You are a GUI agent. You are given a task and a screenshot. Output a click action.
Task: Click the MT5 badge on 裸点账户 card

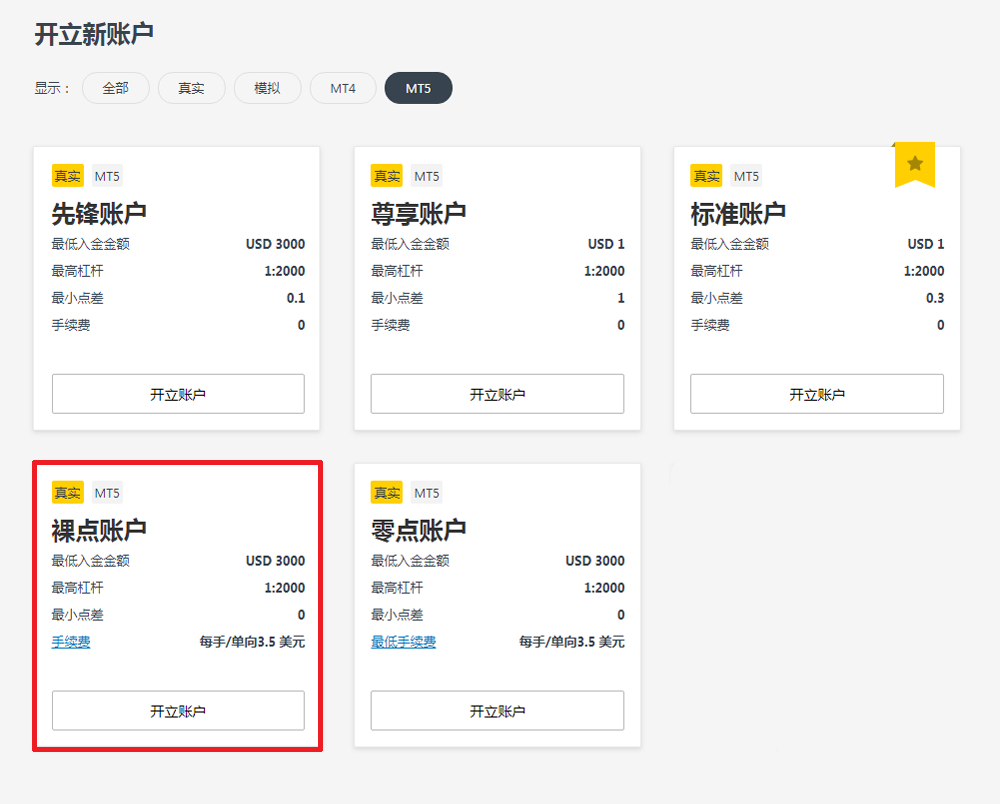point(107,493)
